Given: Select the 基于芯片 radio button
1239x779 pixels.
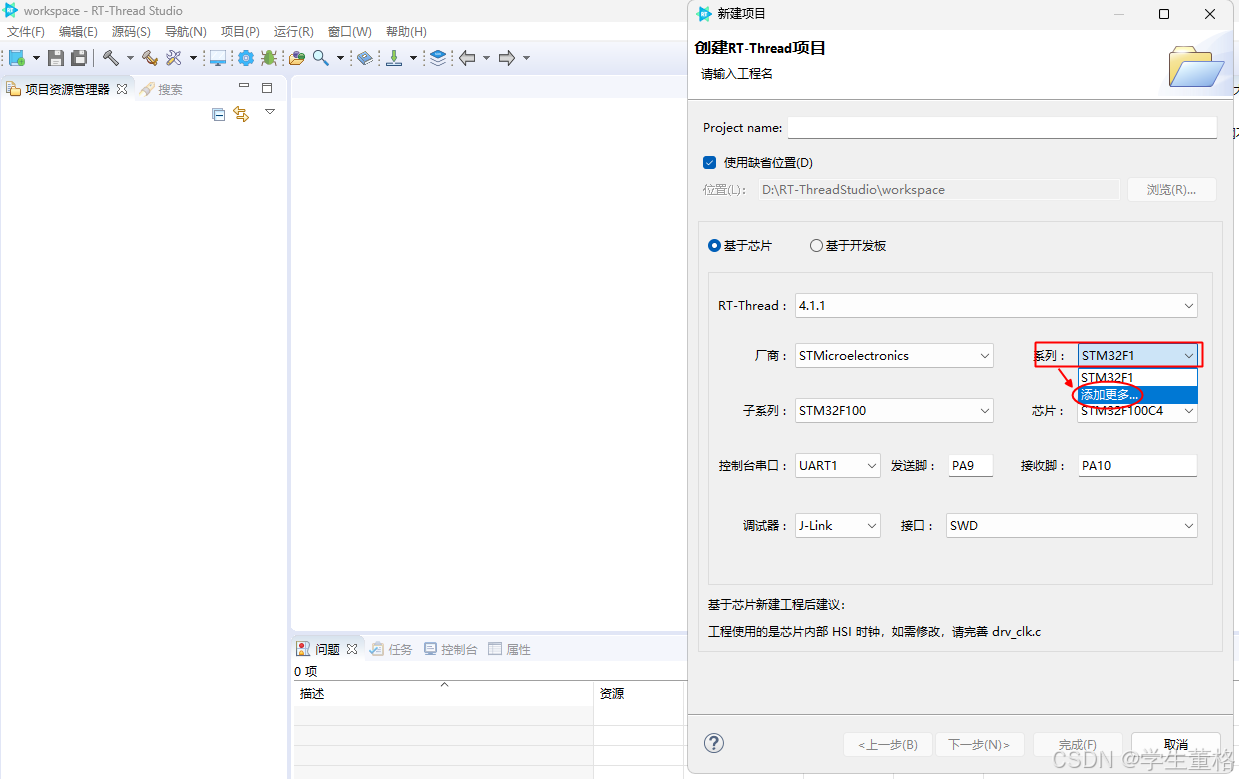Looking at the screenshot, I should coord(714,245).
